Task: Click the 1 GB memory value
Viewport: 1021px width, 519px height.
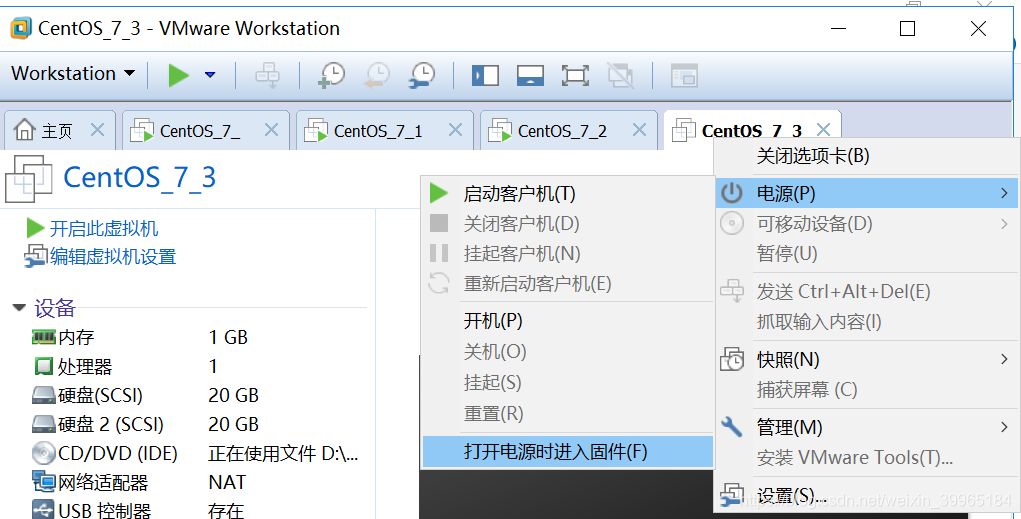Action: 228,337
